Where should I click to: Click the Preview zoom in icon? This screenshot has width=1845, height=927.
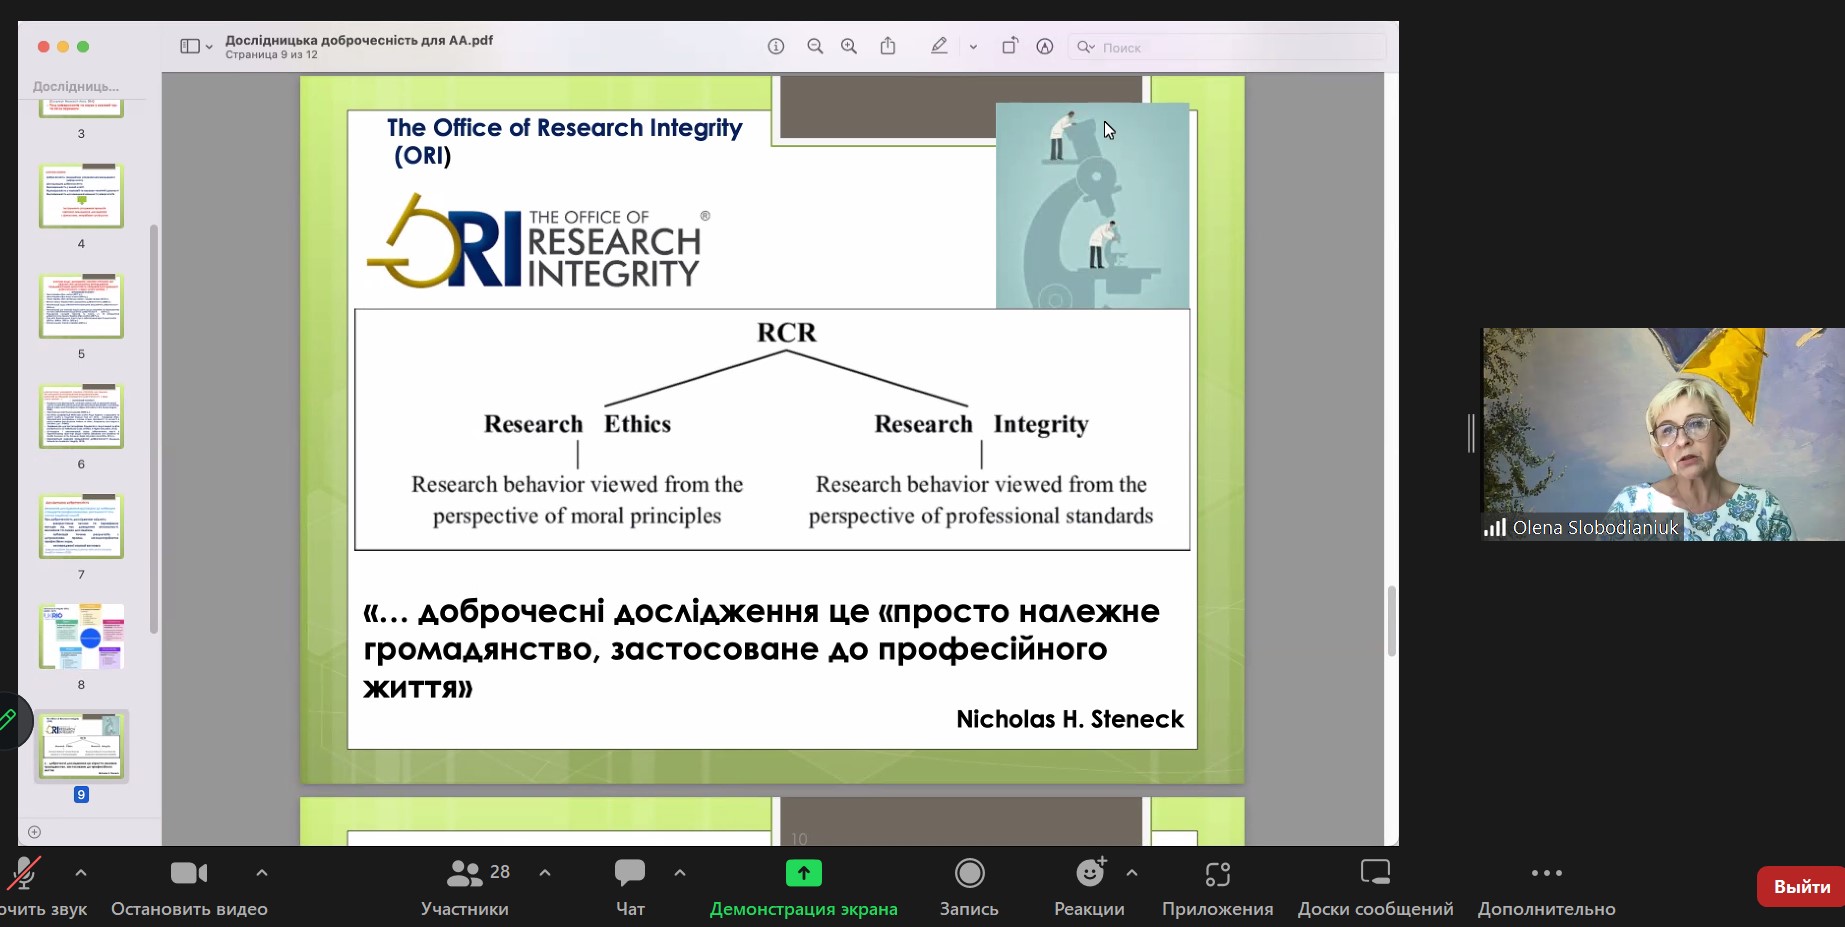coord(849,47)
